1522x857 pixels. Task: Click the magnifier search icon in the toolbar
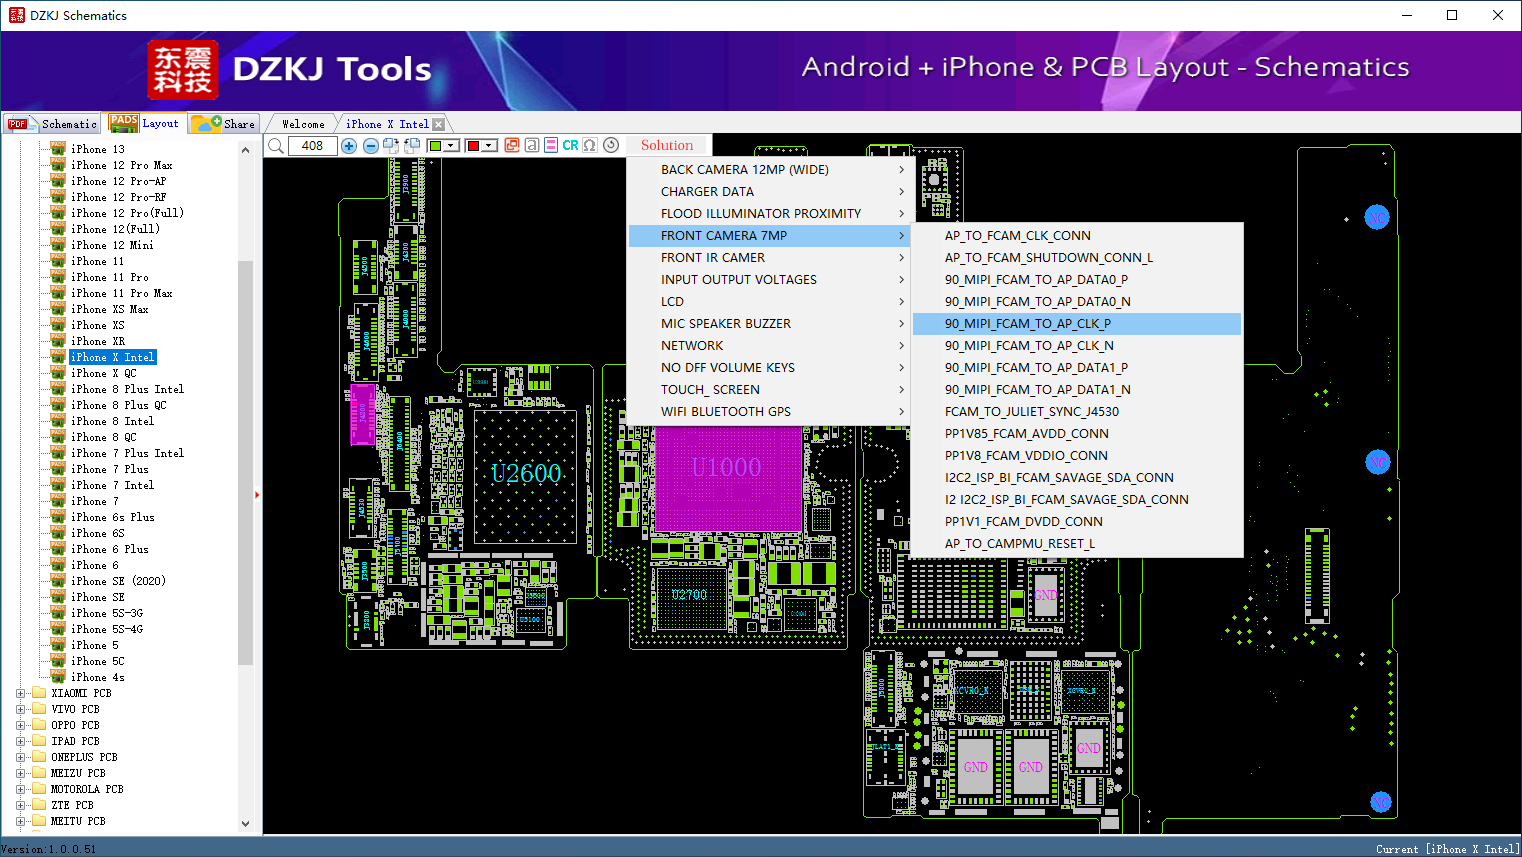276,146
